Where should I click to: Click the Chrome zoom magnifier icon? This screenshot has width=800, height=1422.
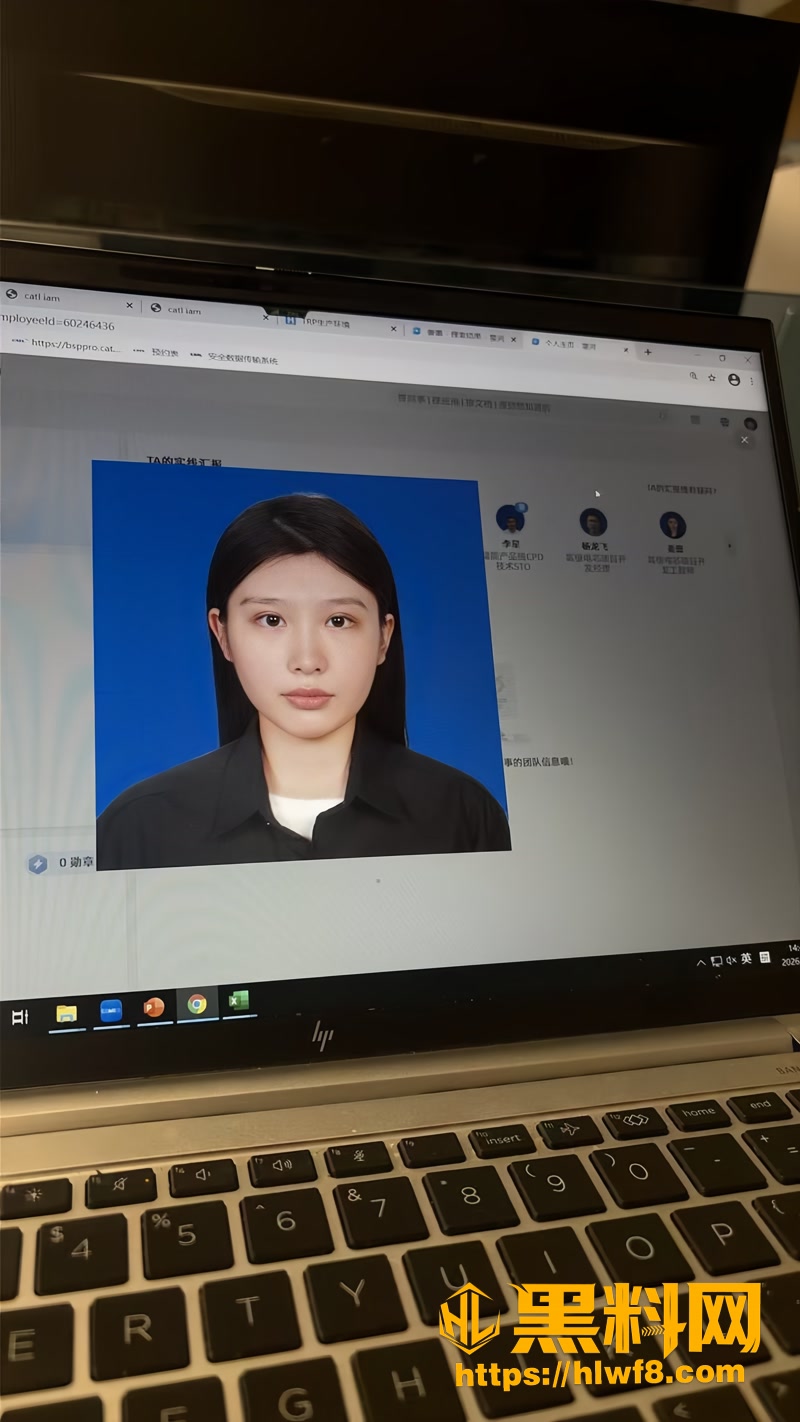click(x=693, y=375)
